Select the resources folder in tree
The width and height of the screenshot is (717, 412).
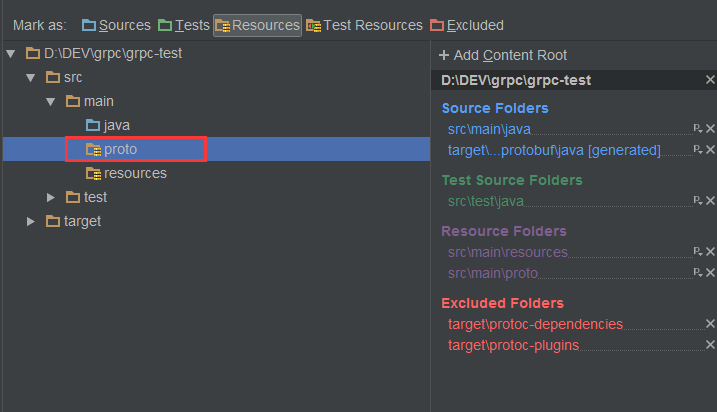(135, 173)
